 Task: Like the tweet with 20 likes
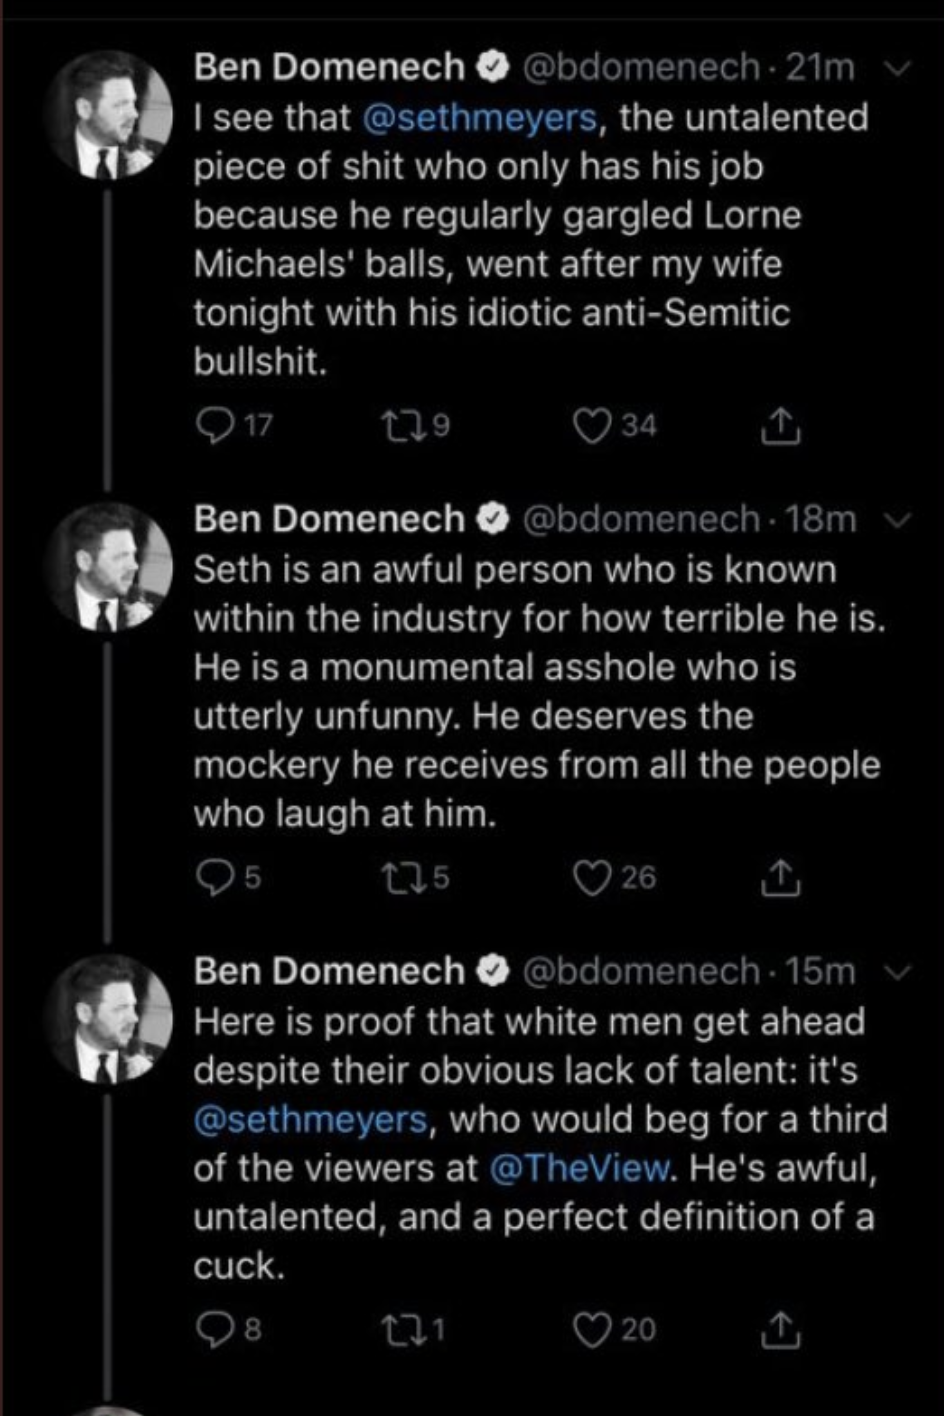(x=591, y=1328)
